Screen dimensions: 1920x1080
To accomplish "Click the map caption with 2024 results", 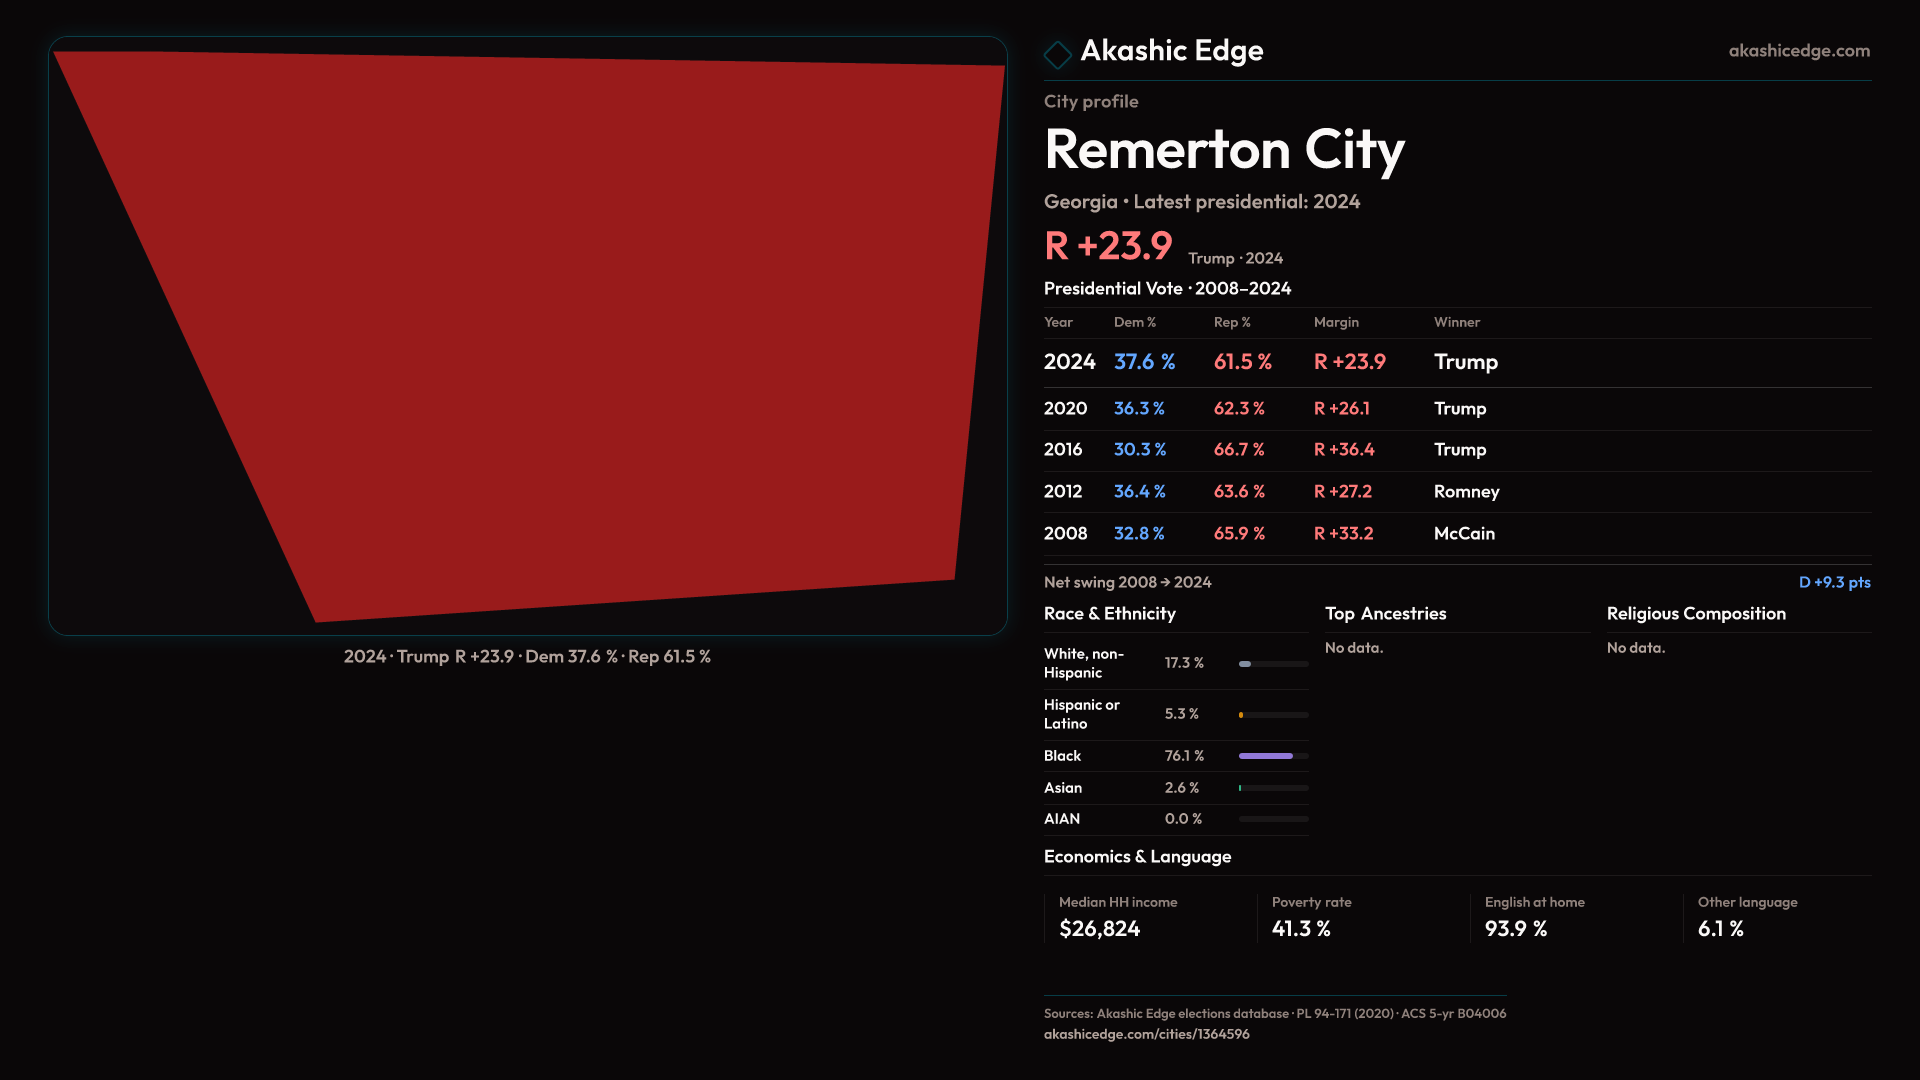I will click(527, 657).
